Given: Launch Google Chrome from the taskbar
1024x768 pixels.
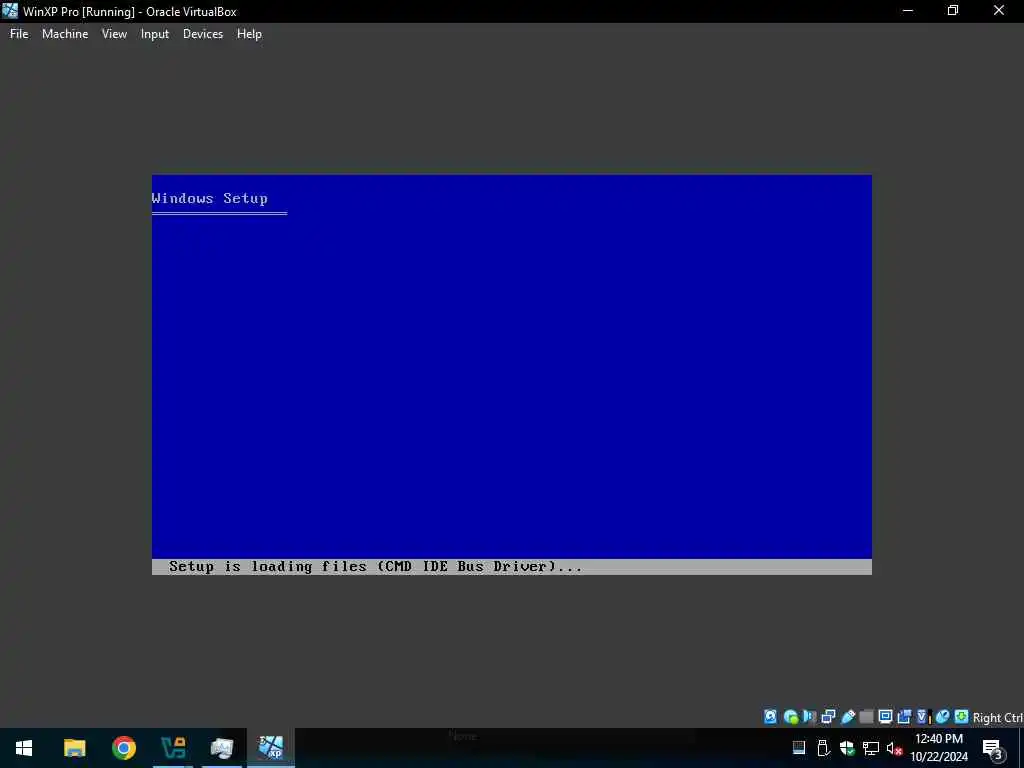Looking at the screenshot, I should (x=123, y=748).
